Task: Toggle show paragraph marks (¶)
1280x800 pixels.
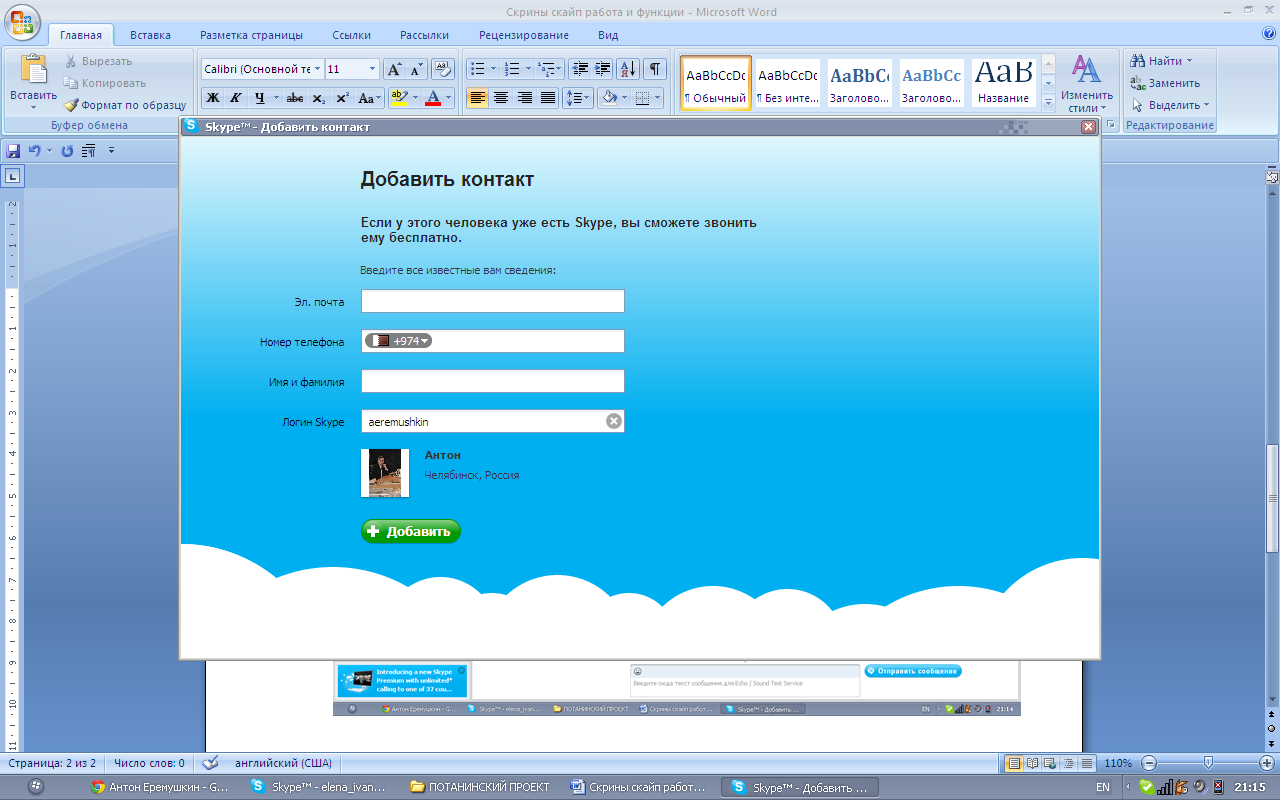Action: pos(654,69)
